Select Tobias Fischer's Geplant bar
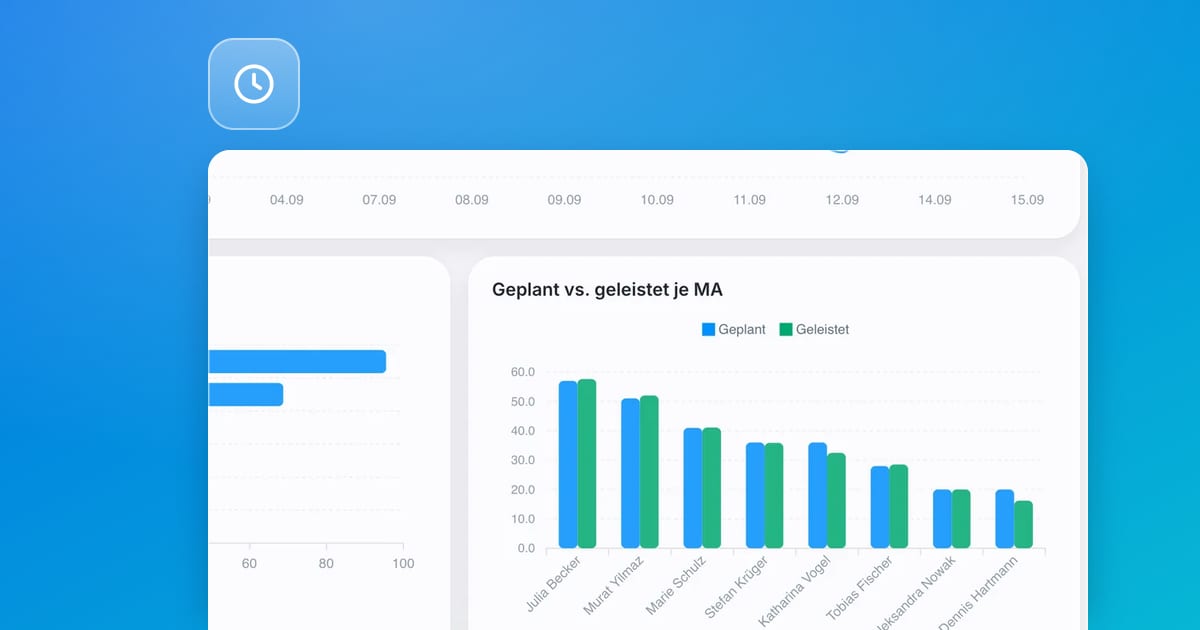Screen dimensions: 1200x630 [x=880, y=507]
